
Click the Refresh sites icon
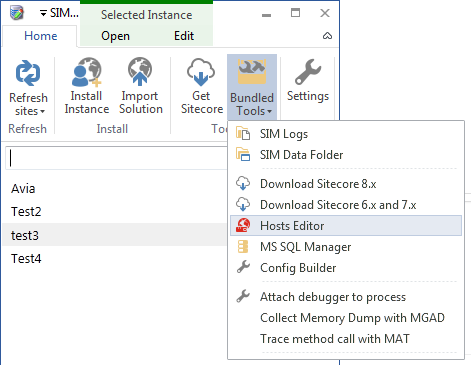tap(28, 73)
